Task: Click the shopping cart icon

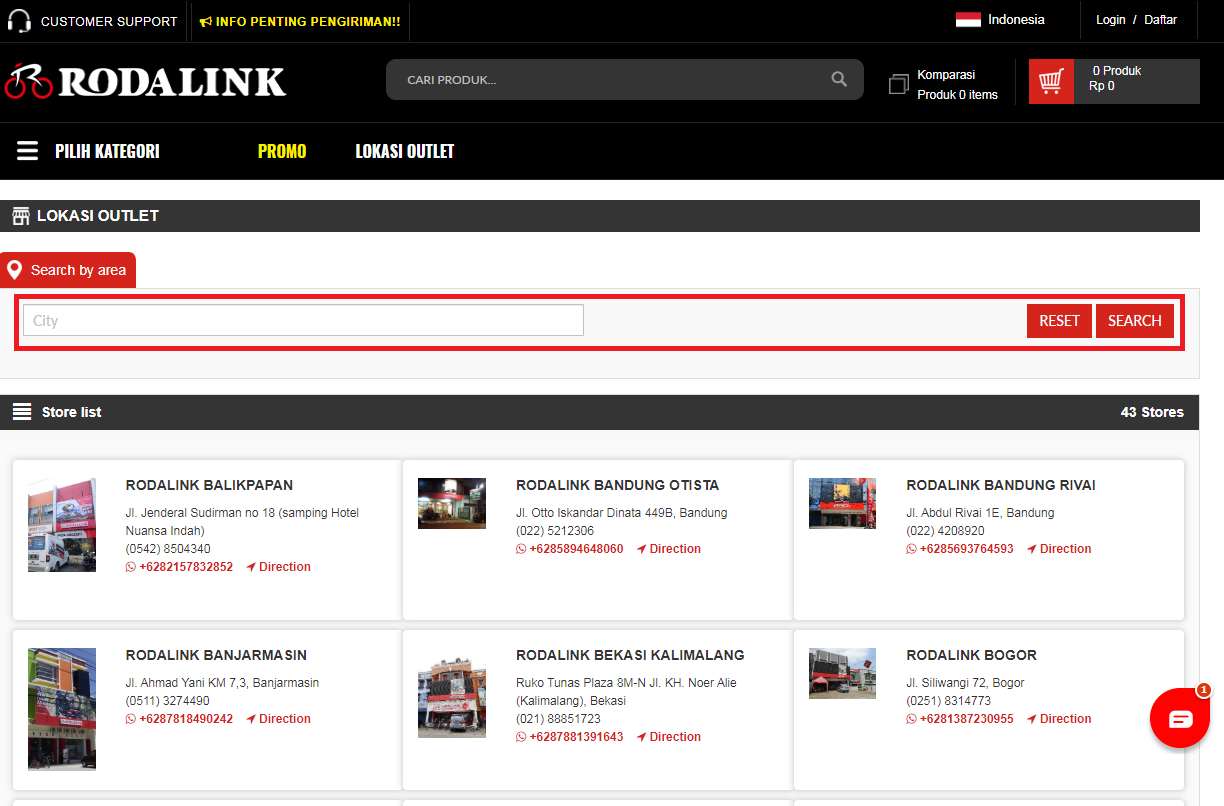Action: (x=1051, y=81)
